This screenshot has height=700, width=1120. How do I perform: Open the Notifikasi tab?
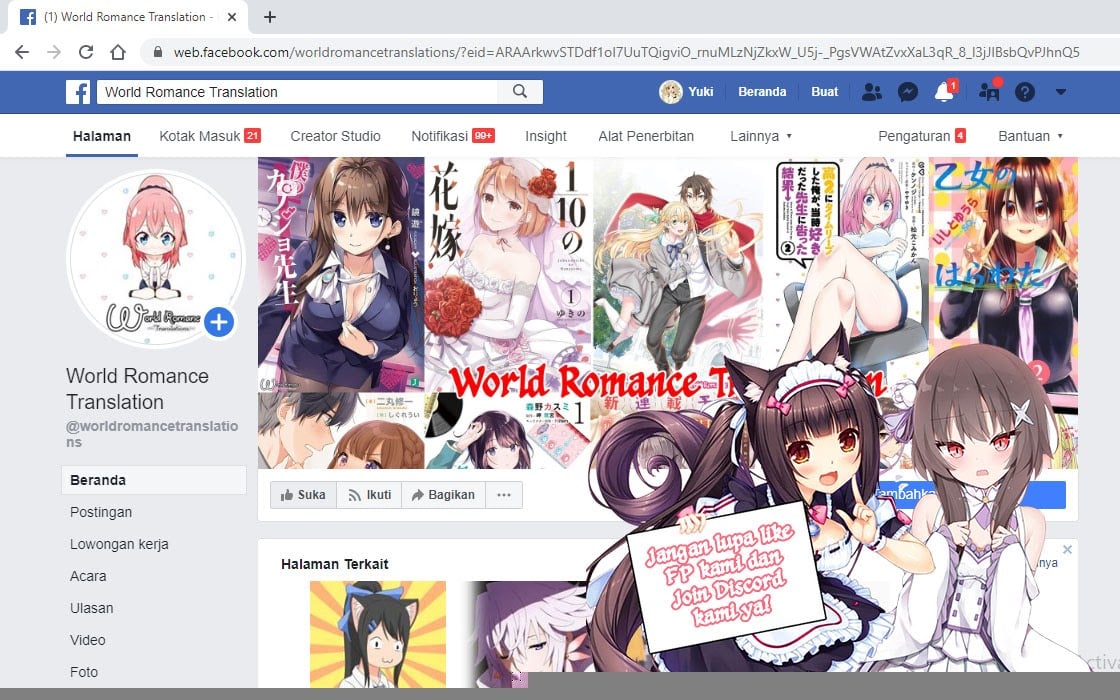452,136
